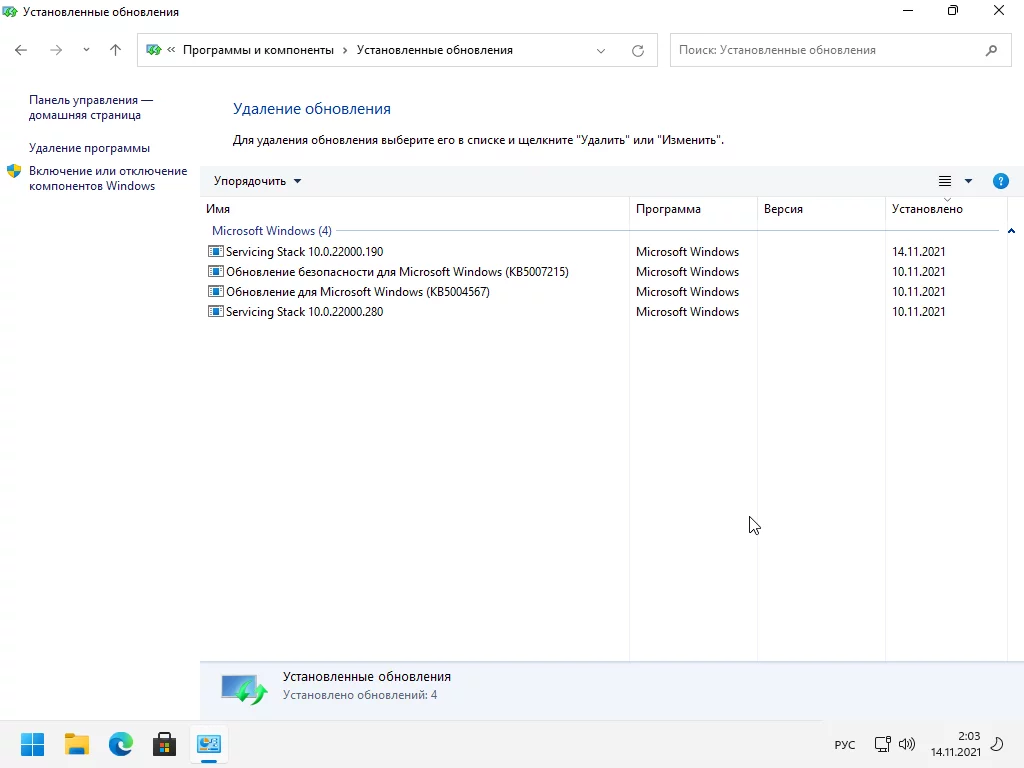This screenshot has height=768, width=1024.
Task: Open 'Включение или отключение компонентов Windows'
Action: (108, 178)
